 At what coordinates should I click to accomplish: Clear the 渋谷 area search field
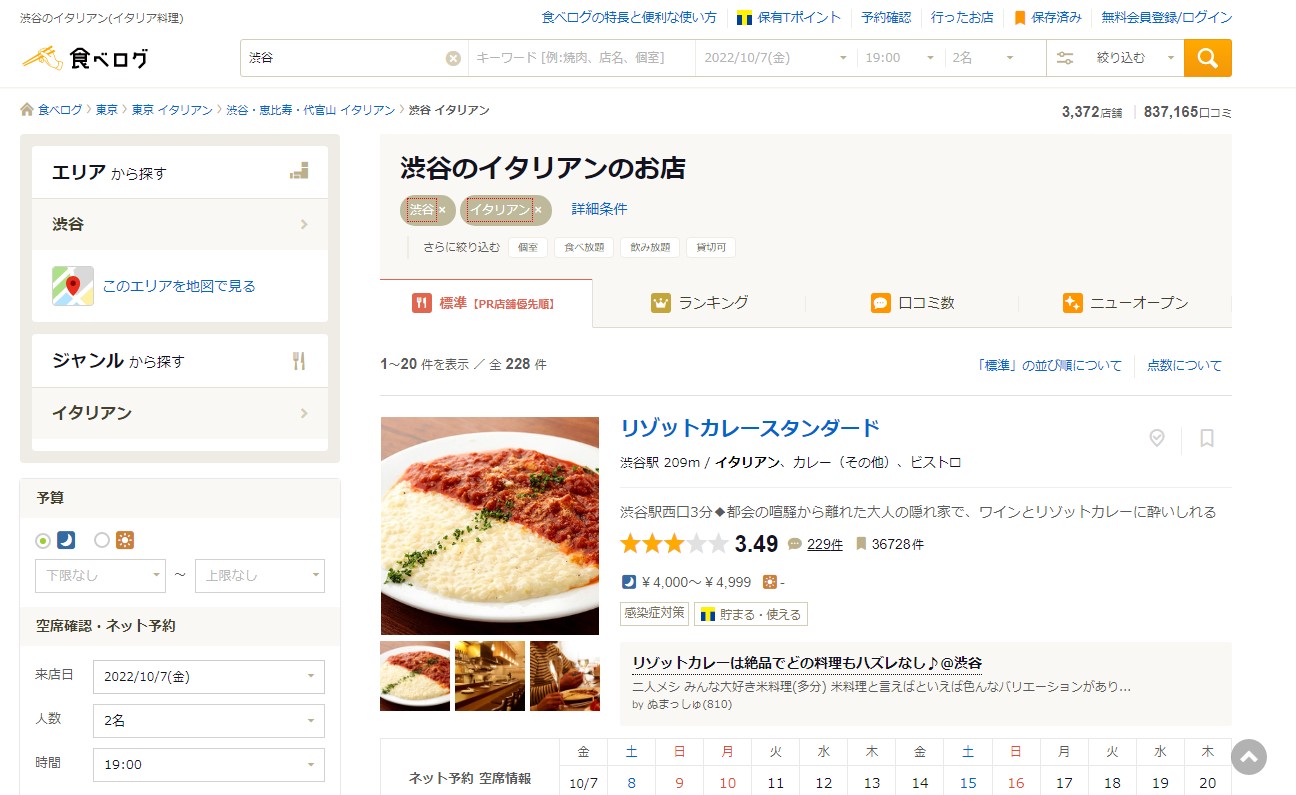[453, 58]
